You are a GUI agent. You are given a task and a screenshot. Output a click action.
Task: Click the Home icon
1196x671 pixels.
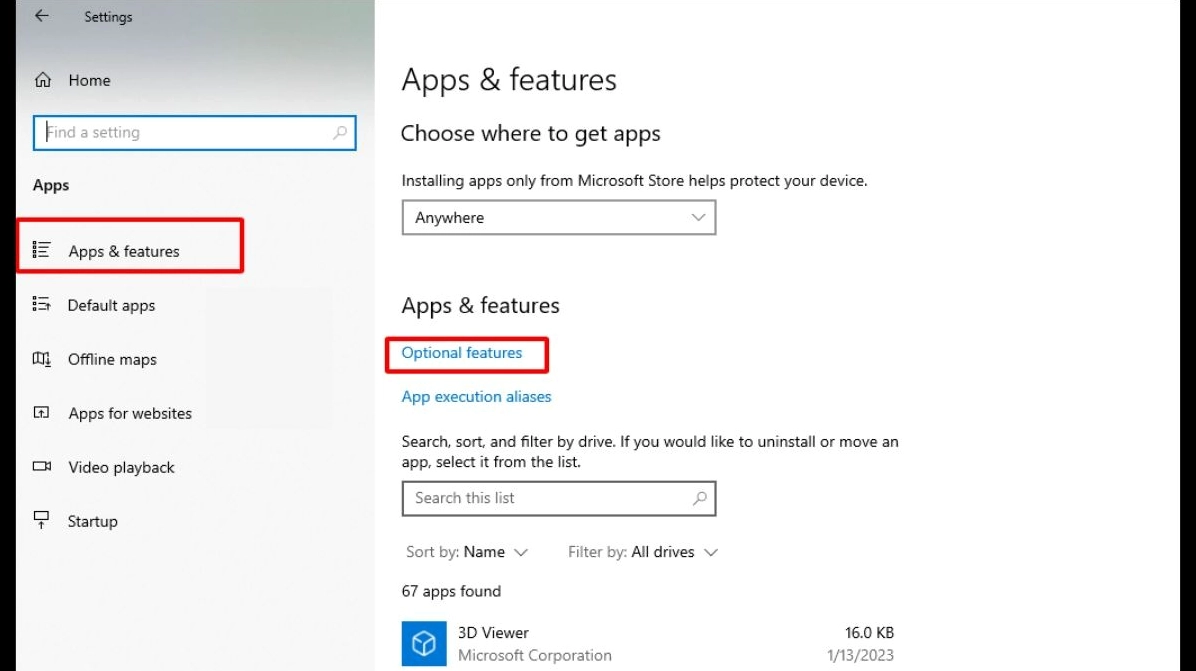41,80
